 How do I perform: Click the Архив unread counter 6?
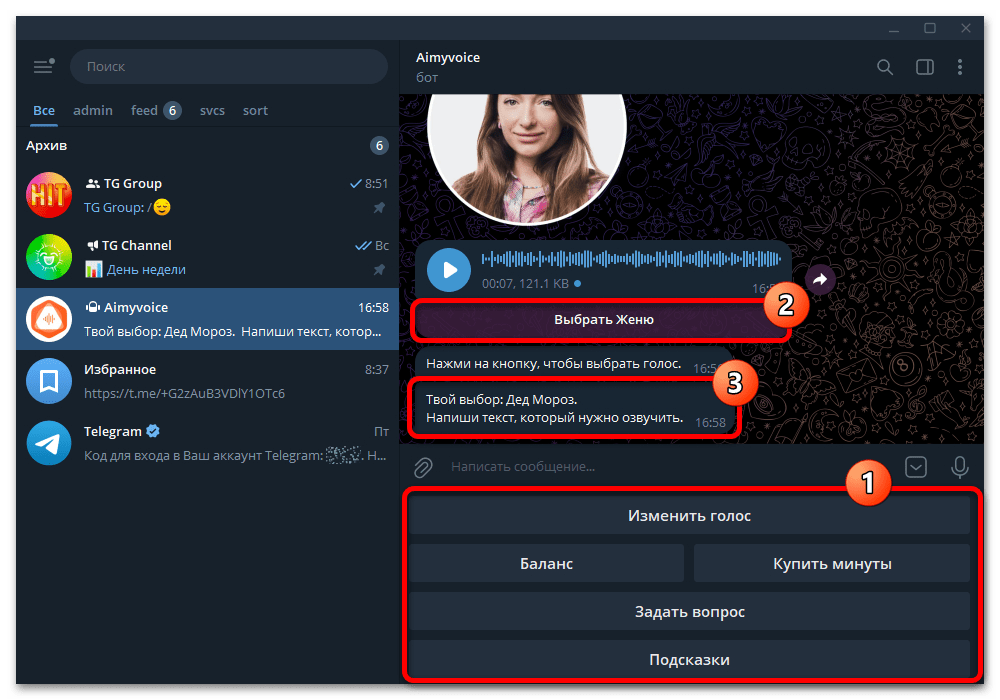(379, 145)
